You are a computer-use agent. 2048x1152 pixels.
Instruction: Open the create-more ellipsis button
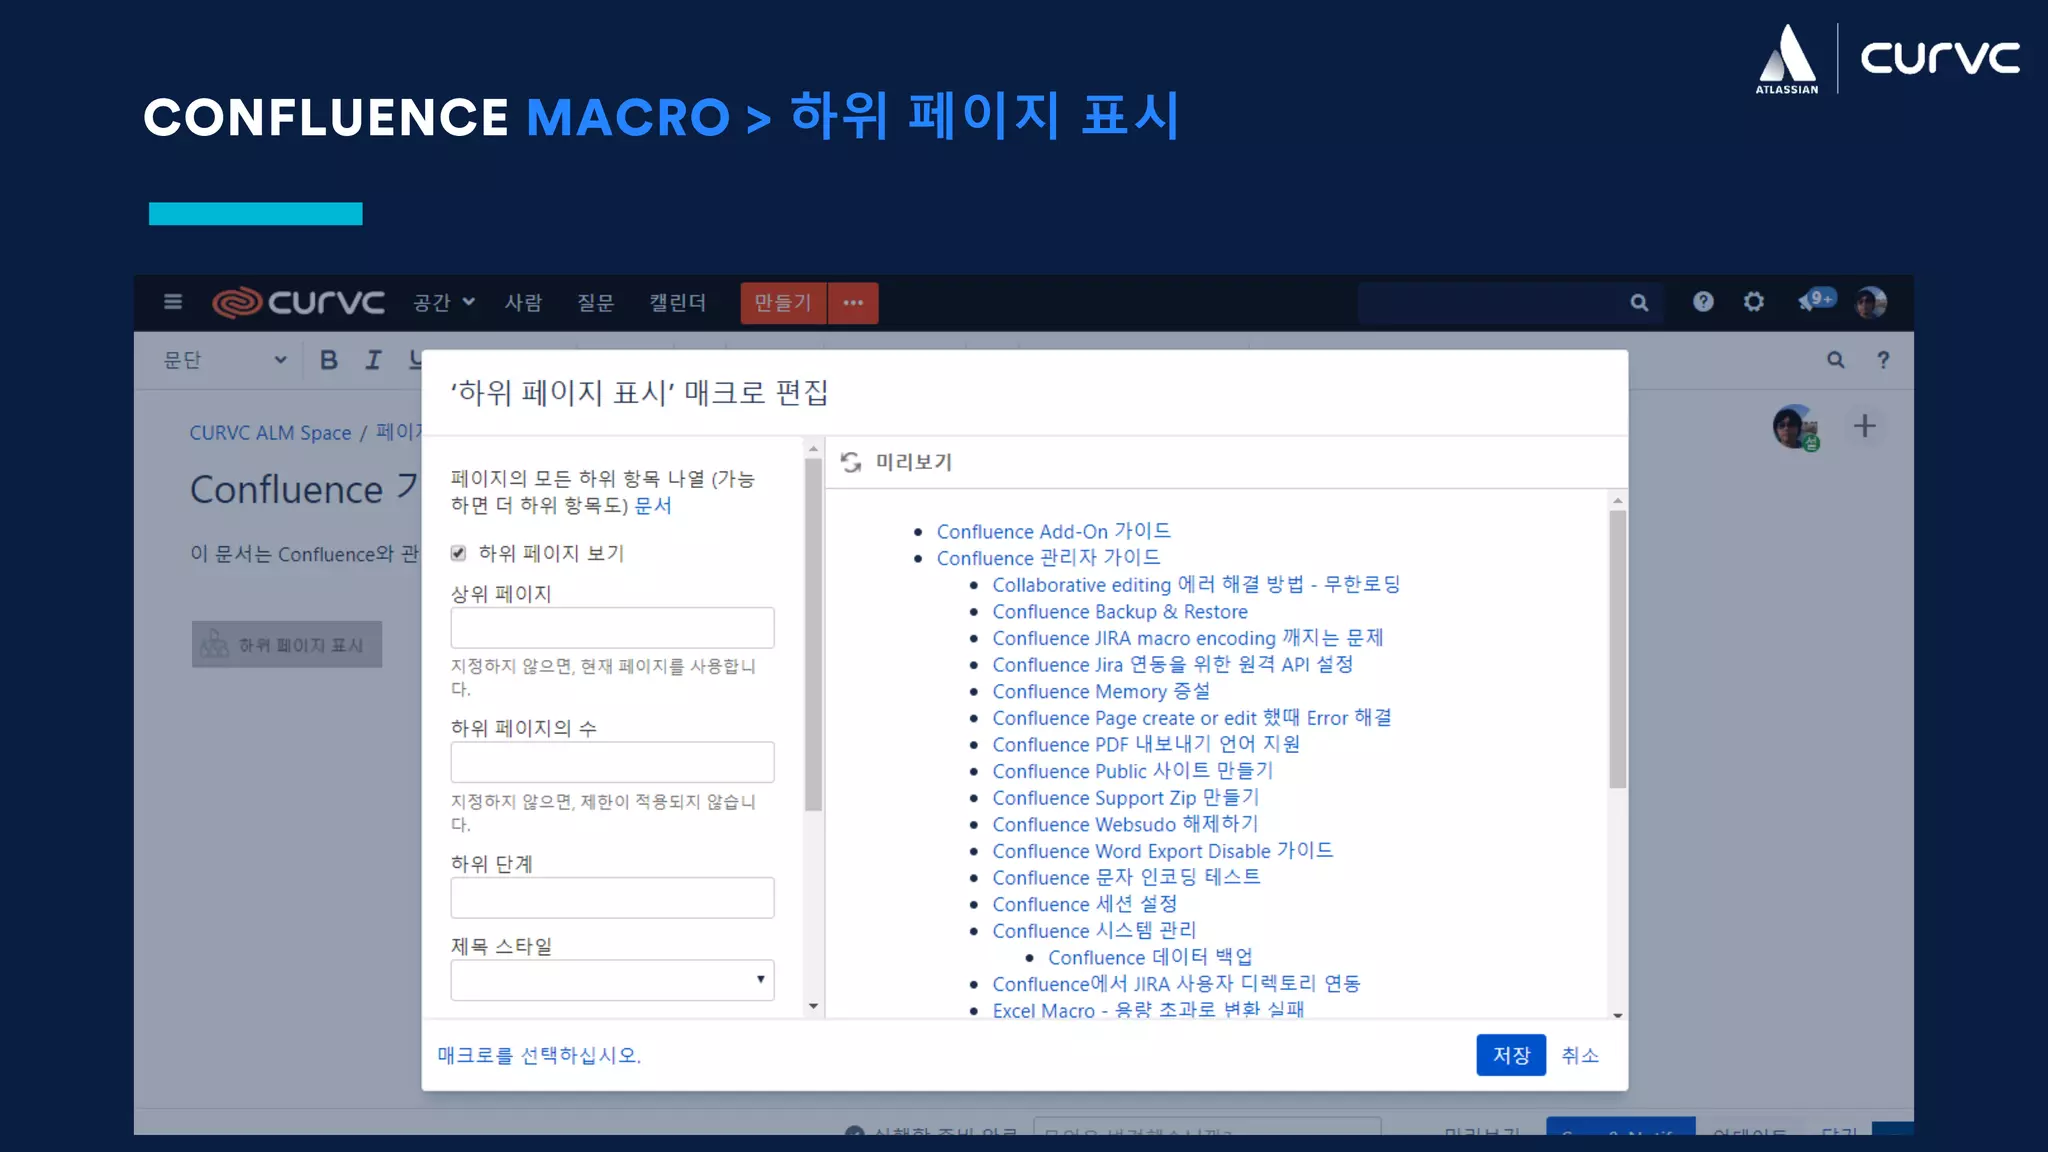click(853, 303)
